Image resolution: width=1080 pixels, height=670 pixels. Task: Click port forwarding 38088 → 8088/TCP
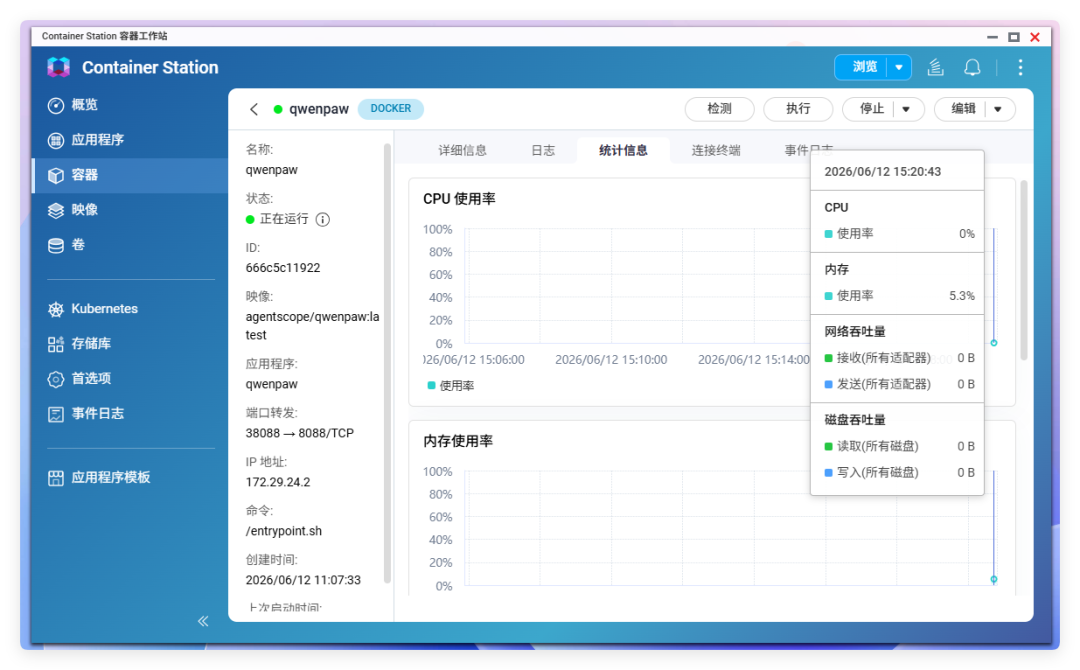pyautogui.click(x=300, y=433)
